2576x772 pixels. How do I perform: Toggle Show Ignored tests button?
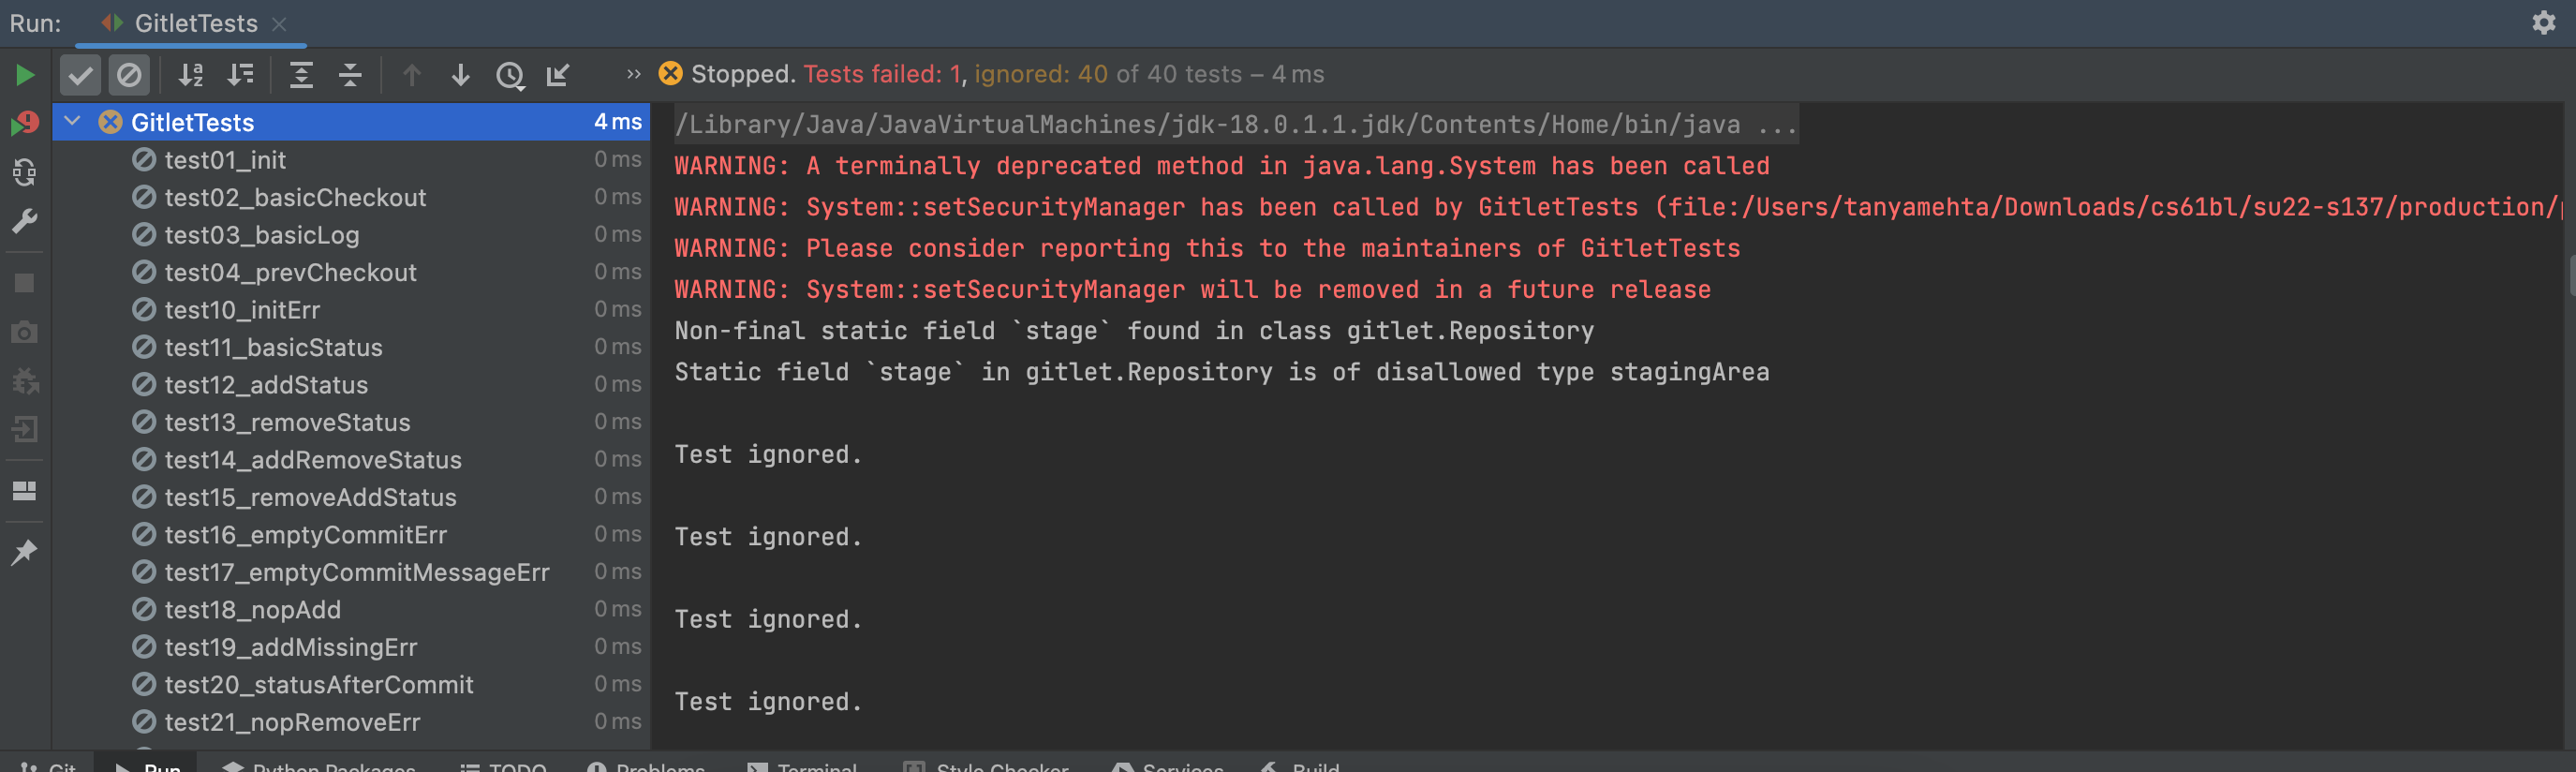(x=129, y=75)
